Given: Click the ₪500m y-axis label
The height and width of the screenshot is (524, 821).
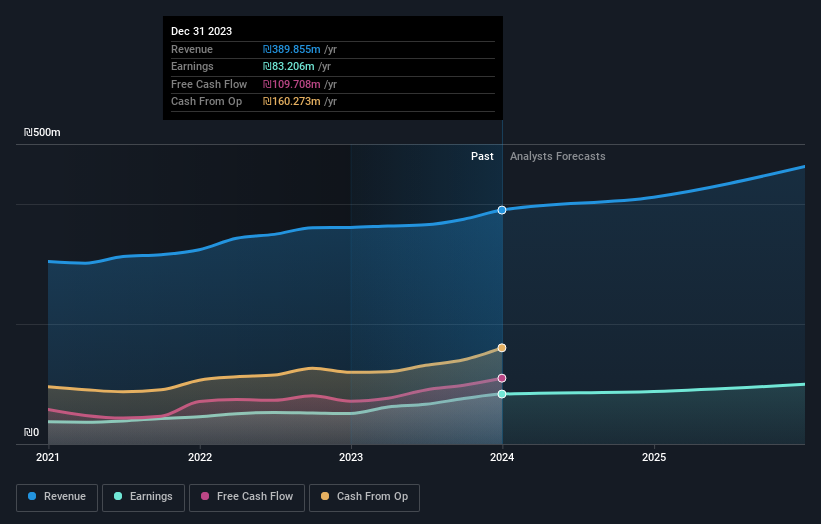Looking at the screenshot, I should tap(42, 132).
